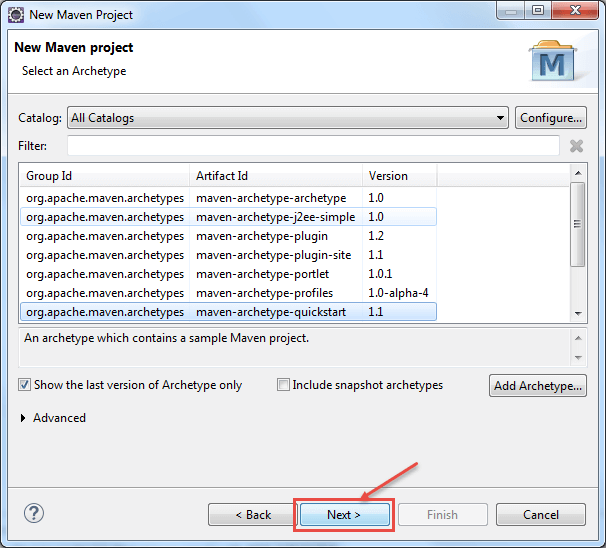Click the Eclipse icon in the title bar
The height and width of the screenshot is (548, 606).
tap(16, 15)
